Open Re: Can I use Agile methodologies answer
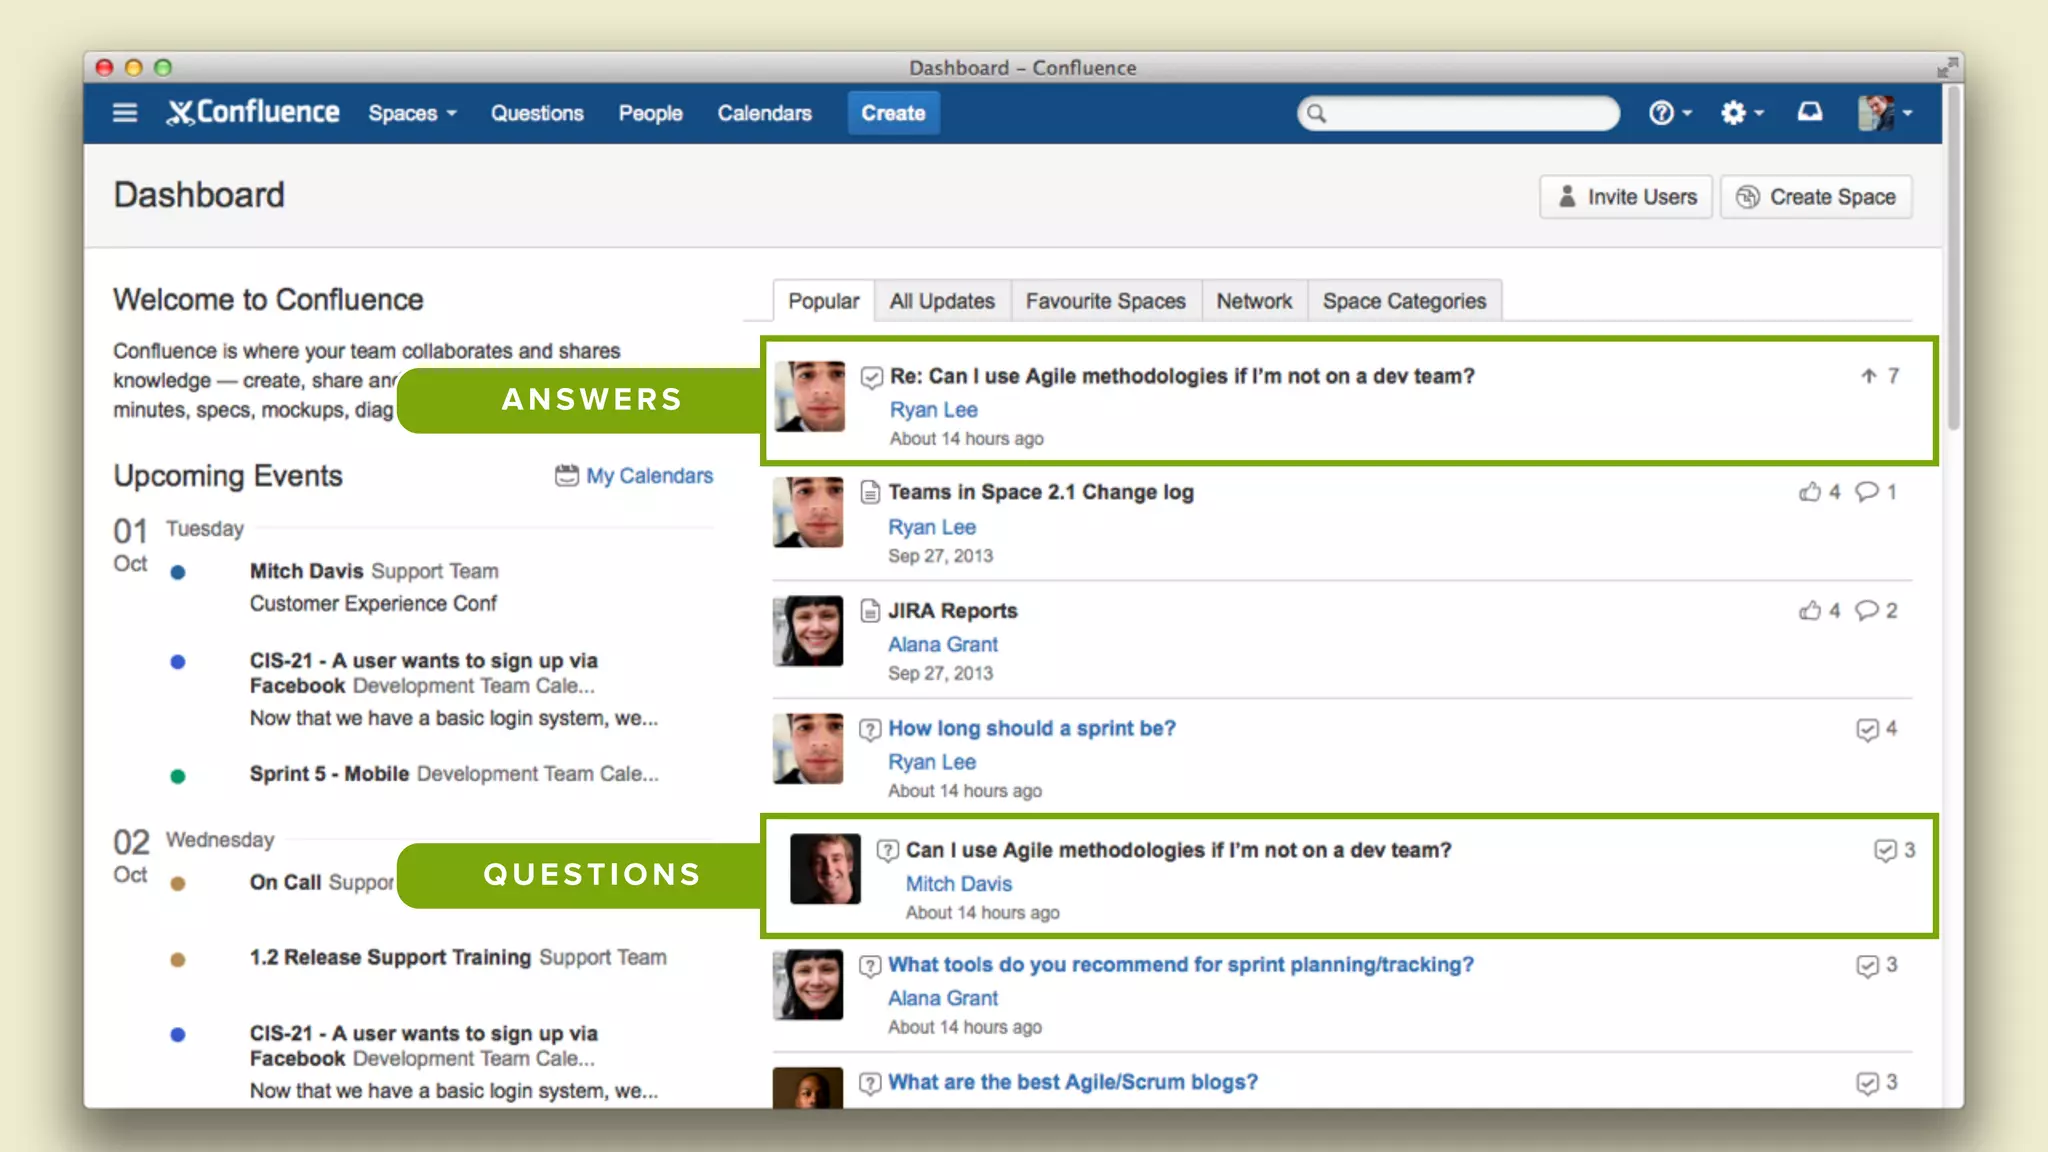Screen dimensions: 2048x1152 1182,376
